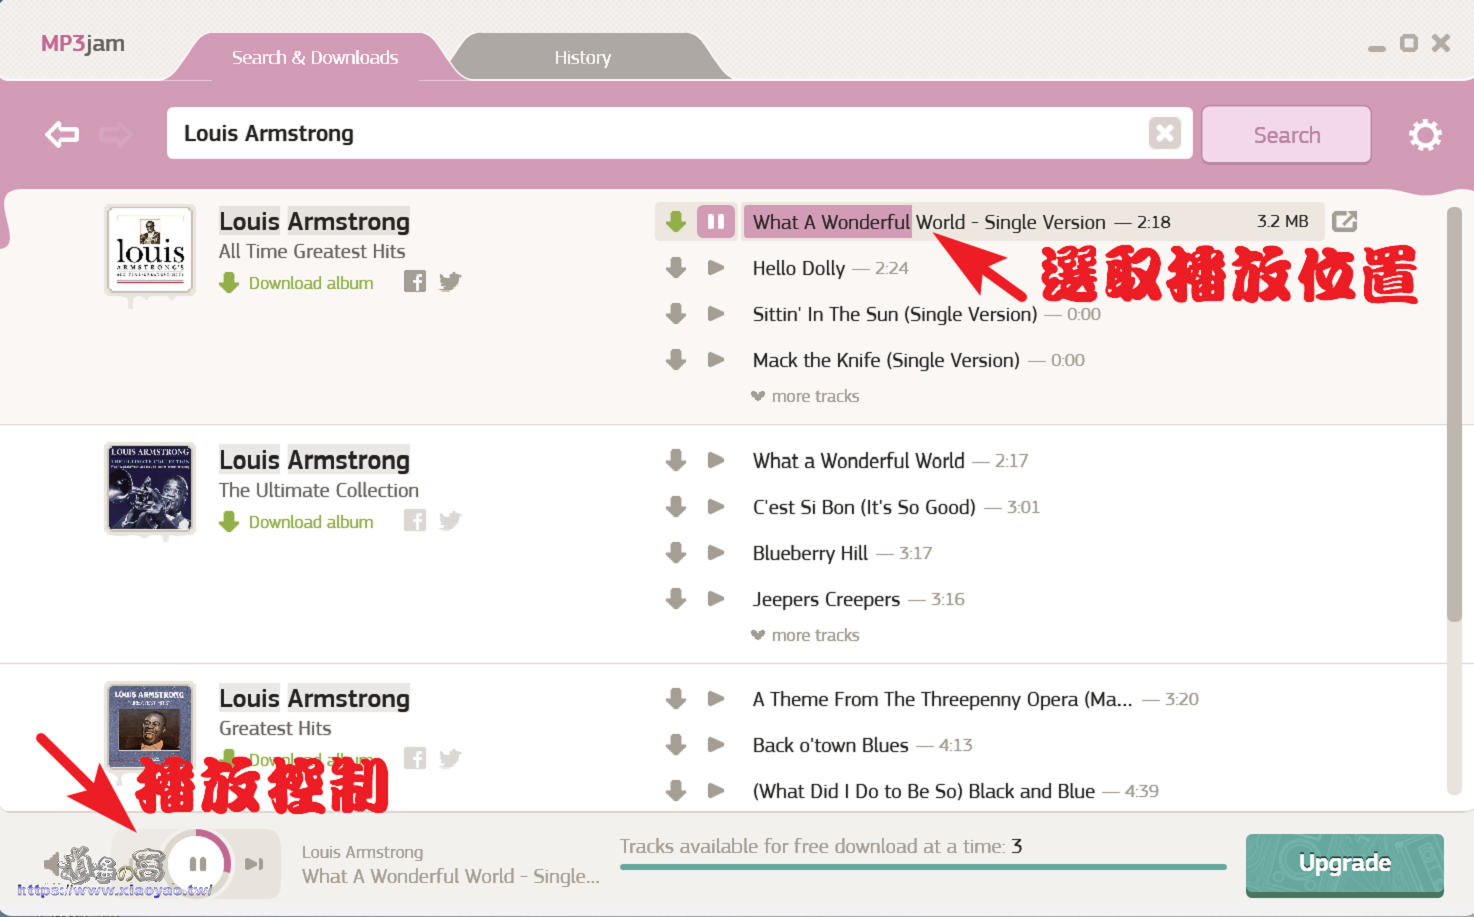Play Black and Blue track
The width and height of the screenshot is (1474, 917).
point(716,791)
